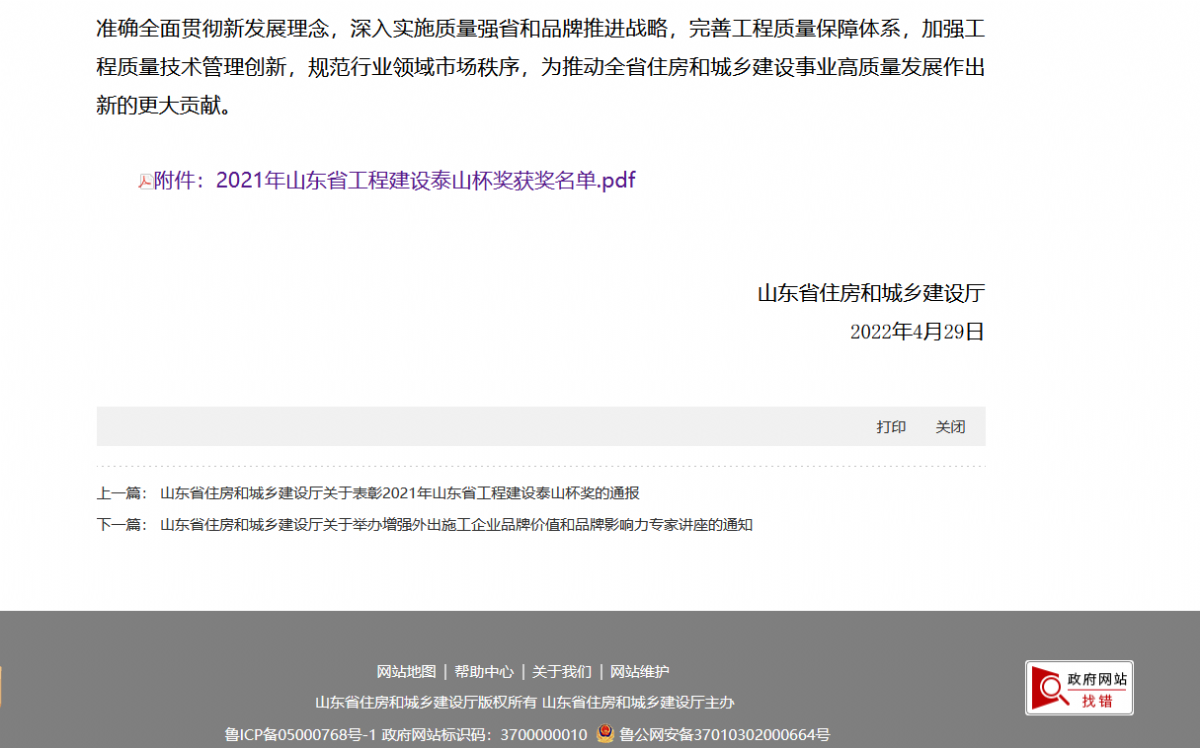The width and height of the screenshot is (1200, 748).
Task: Click the 上一篇 label before previous article
Action: 121,493
